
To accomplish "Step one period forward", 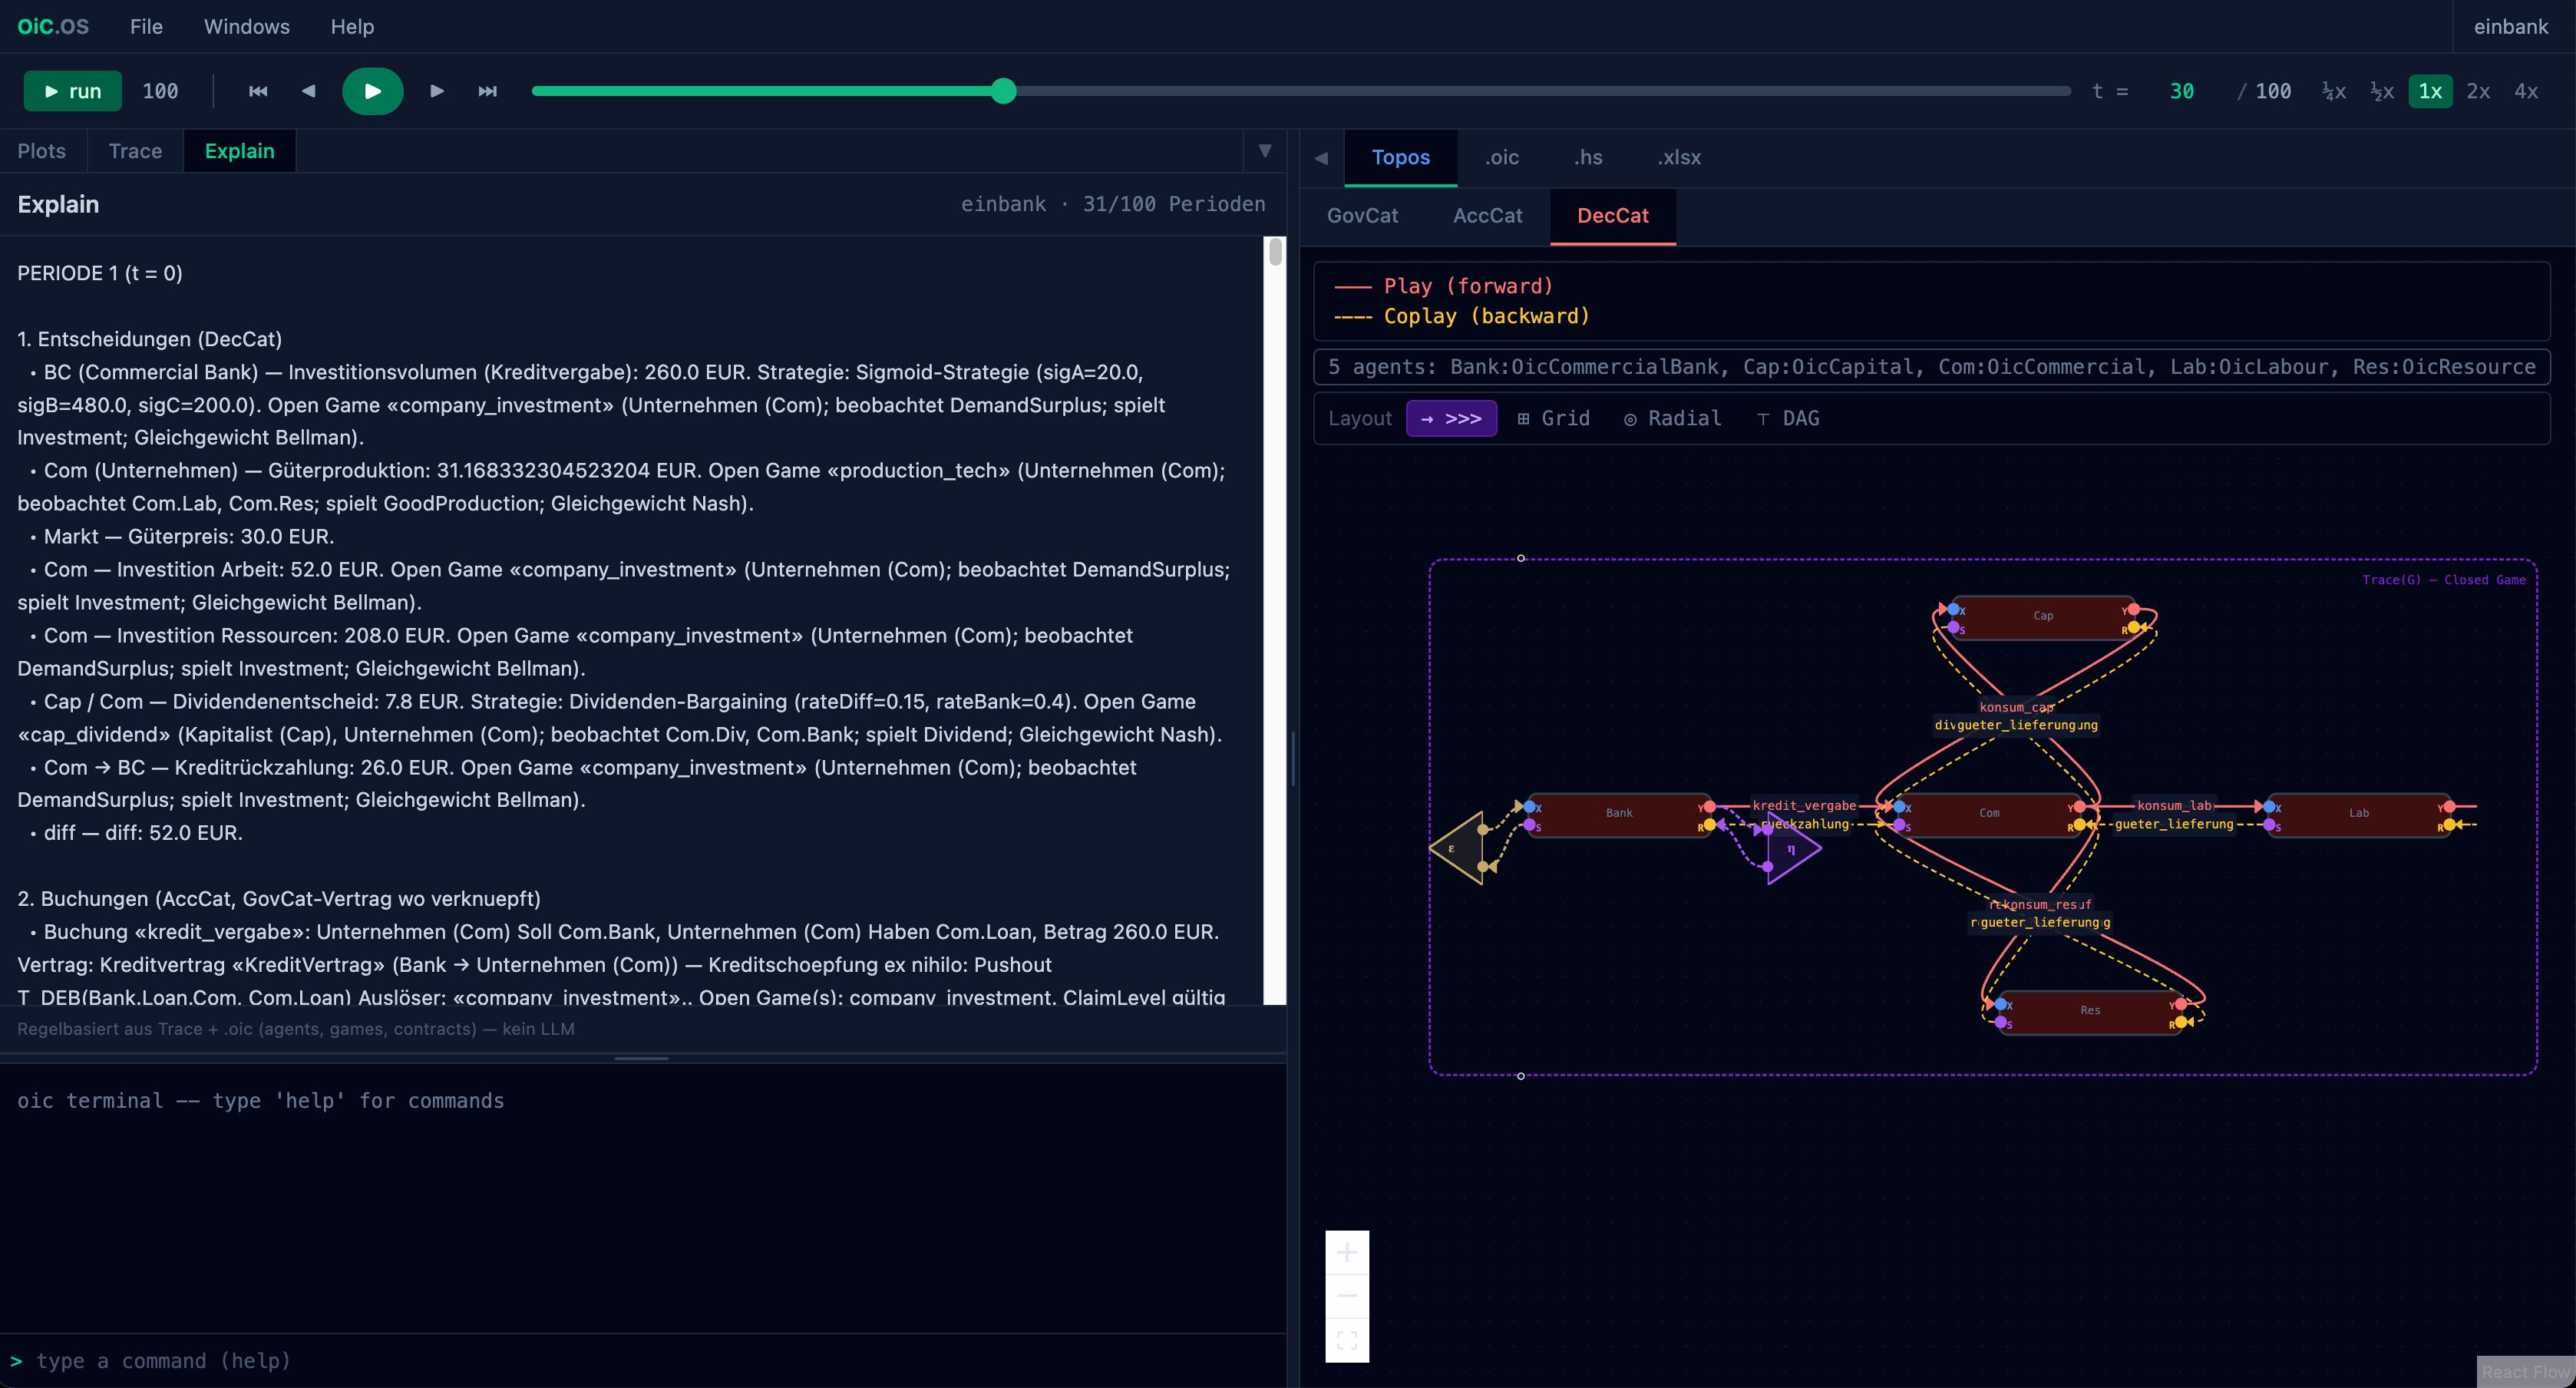I will click(x=437, y=91).
